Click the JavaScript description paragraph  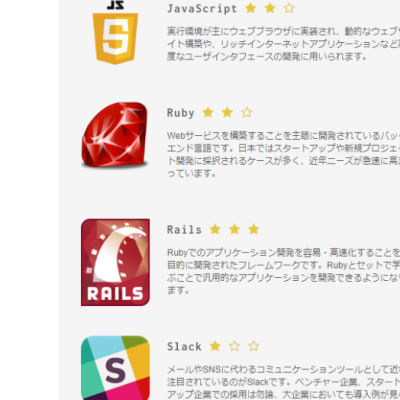click(283, 44)
